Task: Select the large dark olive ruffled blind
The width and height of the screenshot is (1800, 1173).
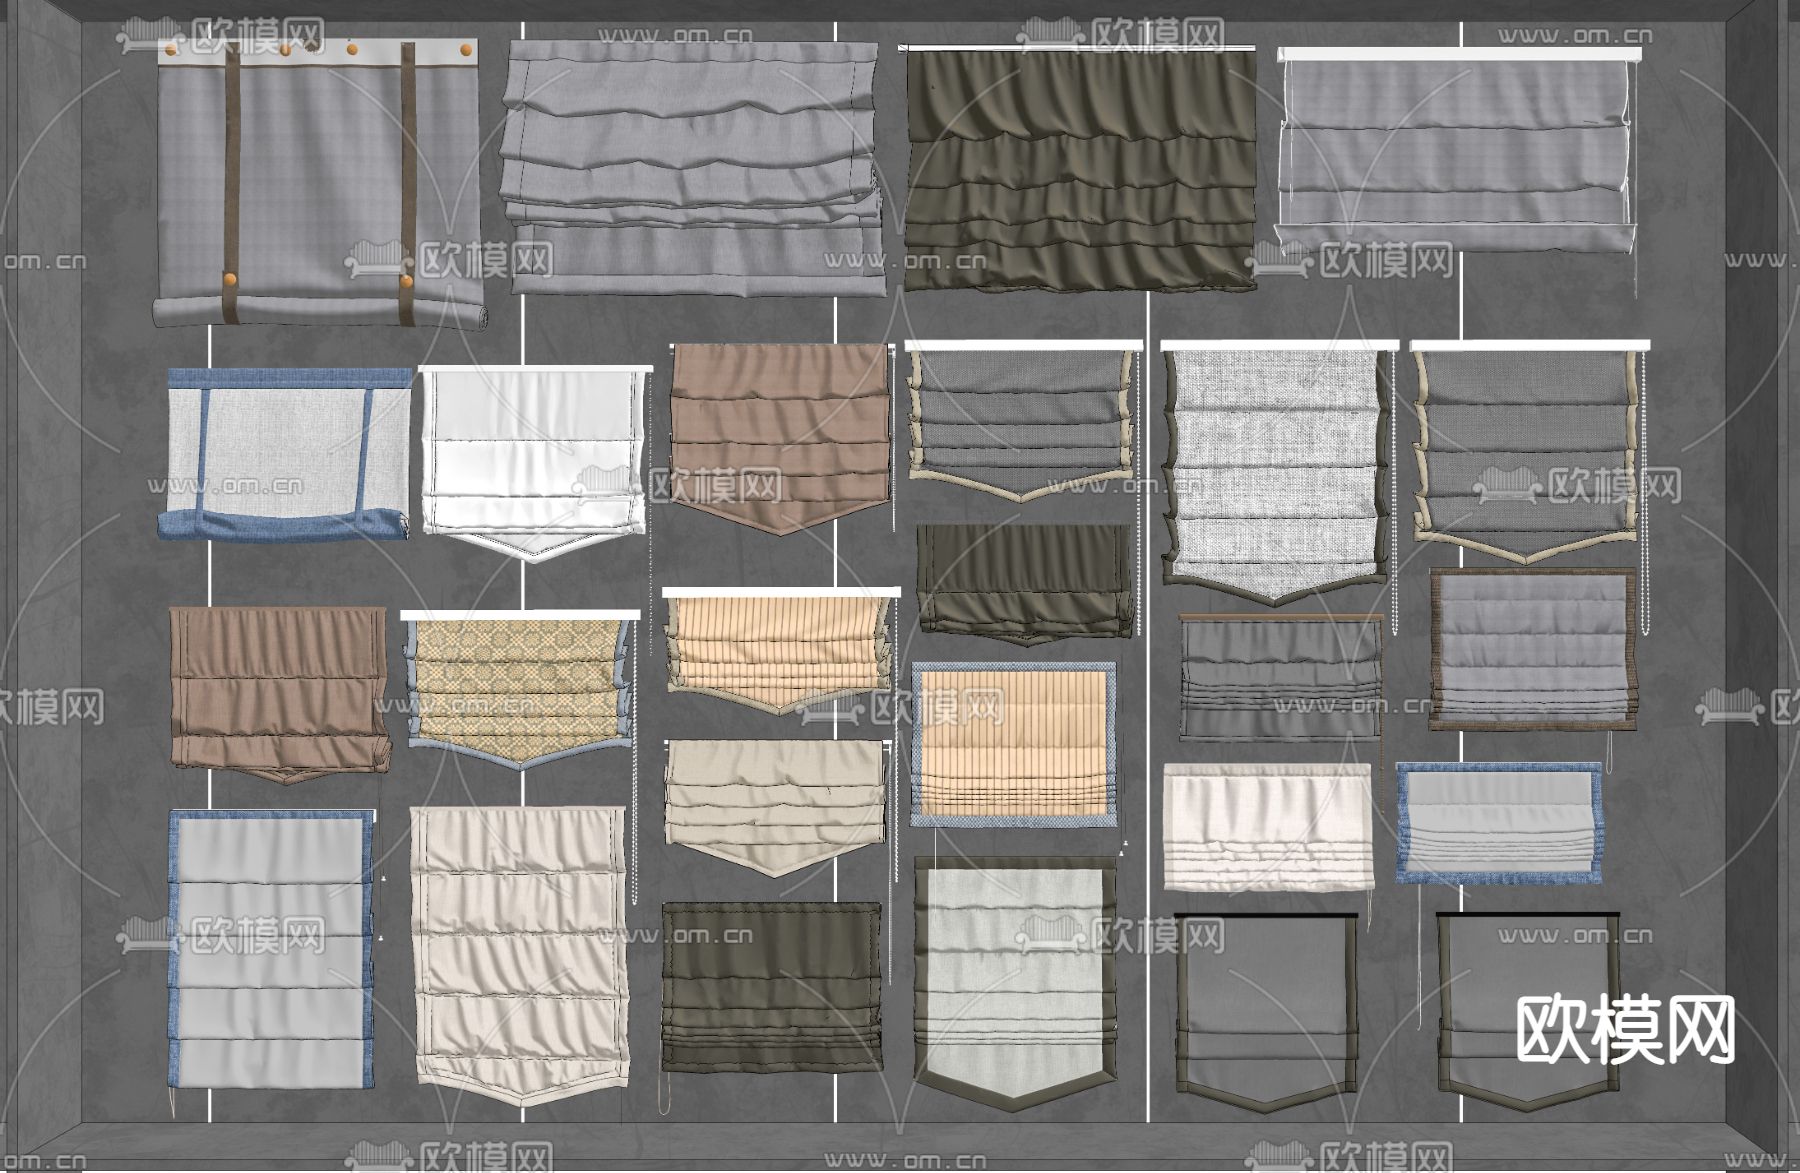Action: click(1080, 170)
